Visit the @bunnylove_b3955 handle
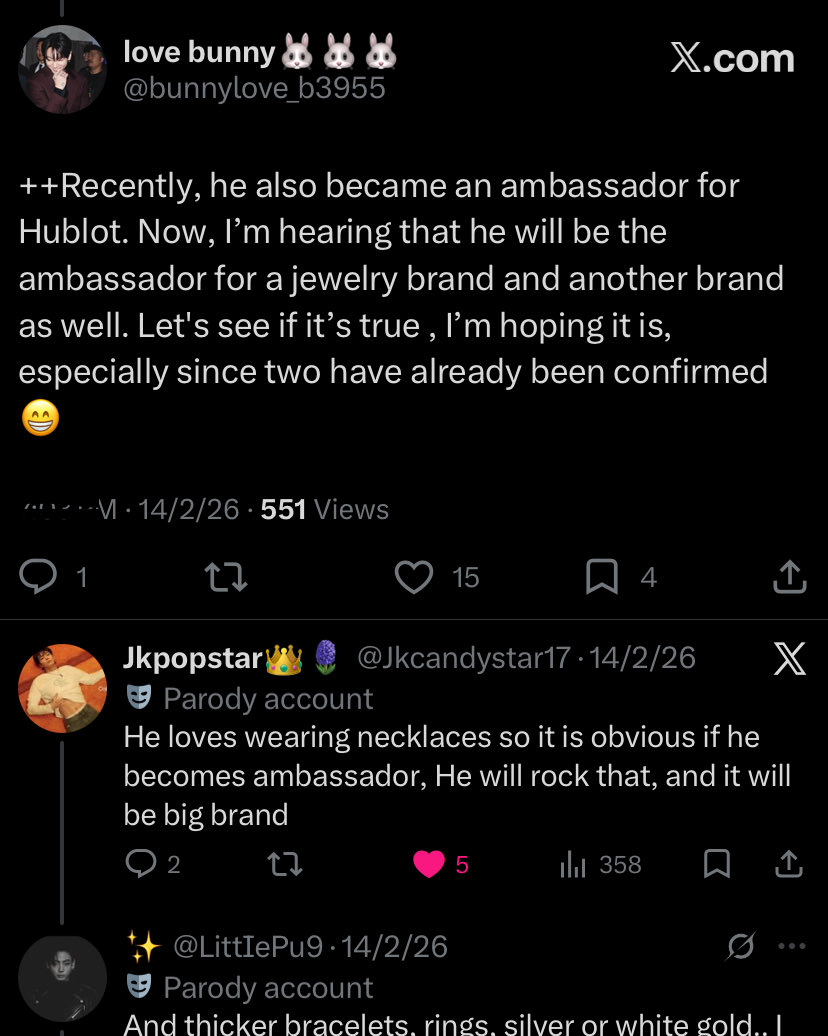828x1036 pixels. pos(254,89)
